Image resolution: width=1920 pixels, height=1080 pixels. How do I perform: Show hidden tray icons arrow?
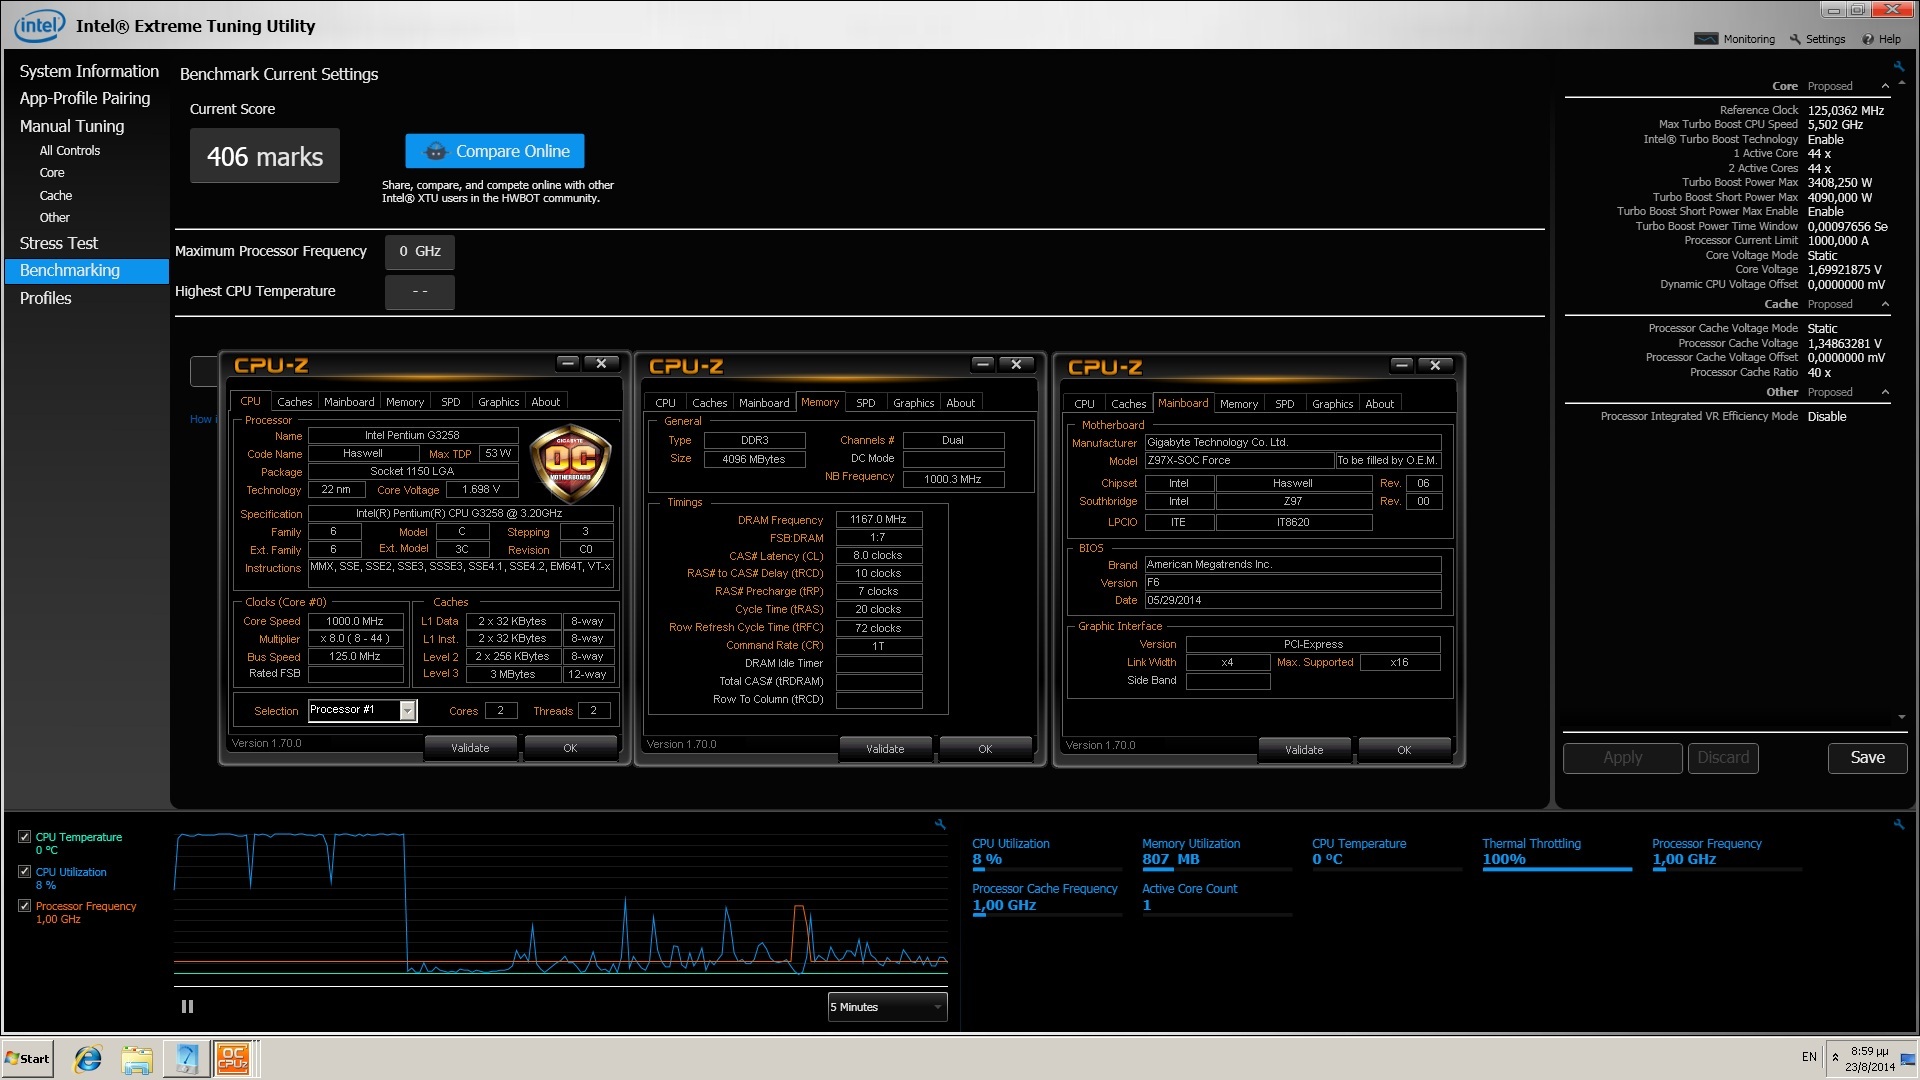pyautogui.click(x=1835, y=1057)
